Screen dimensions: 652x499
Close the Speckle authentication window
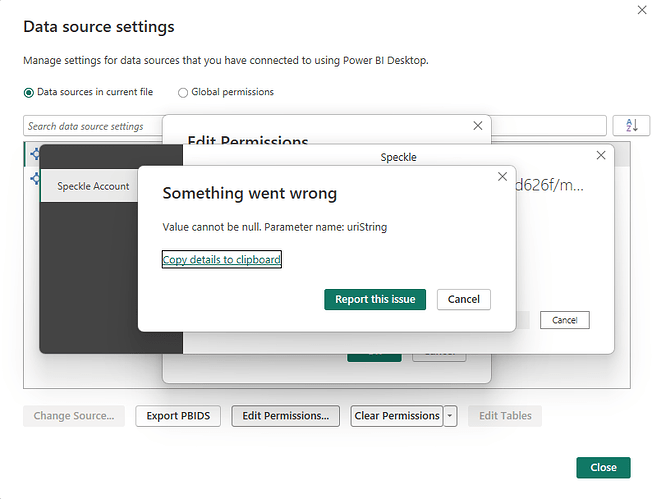(600, 155)
